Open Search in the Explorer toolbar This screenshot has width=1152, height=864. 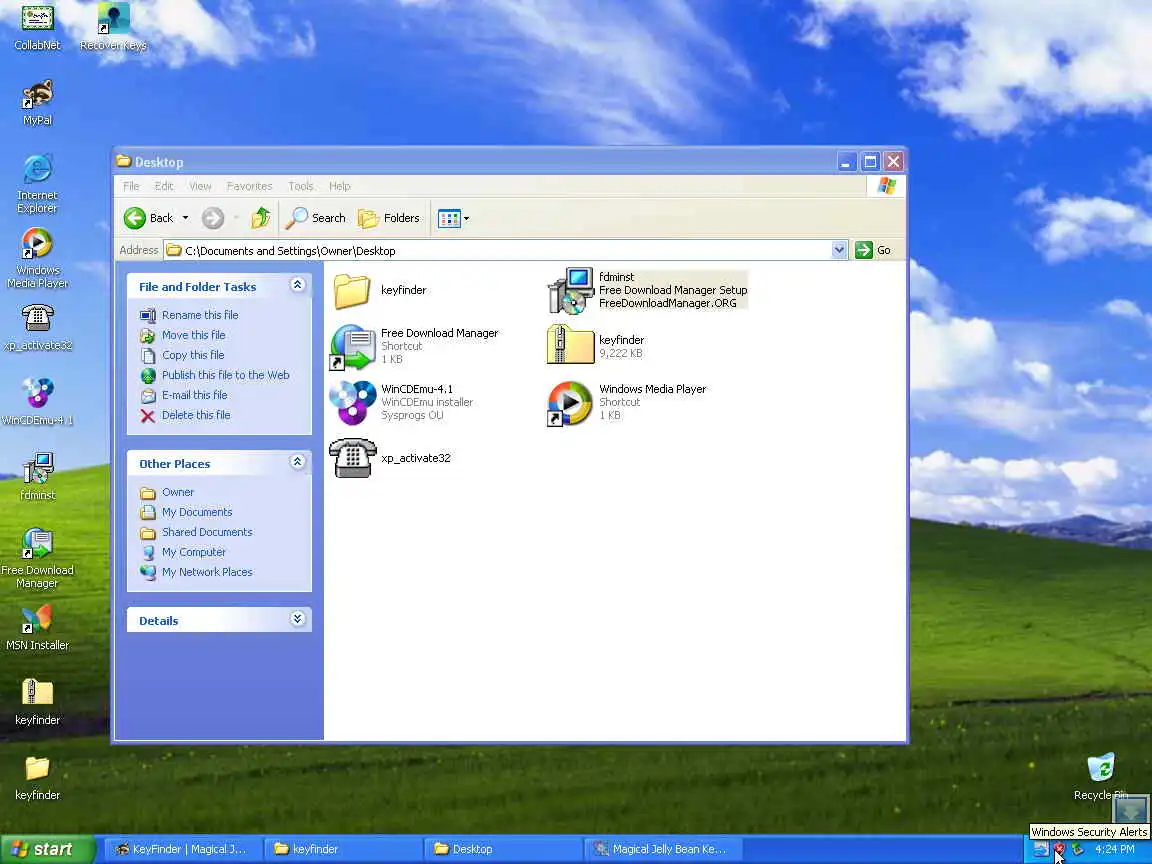tap(316, 217)
